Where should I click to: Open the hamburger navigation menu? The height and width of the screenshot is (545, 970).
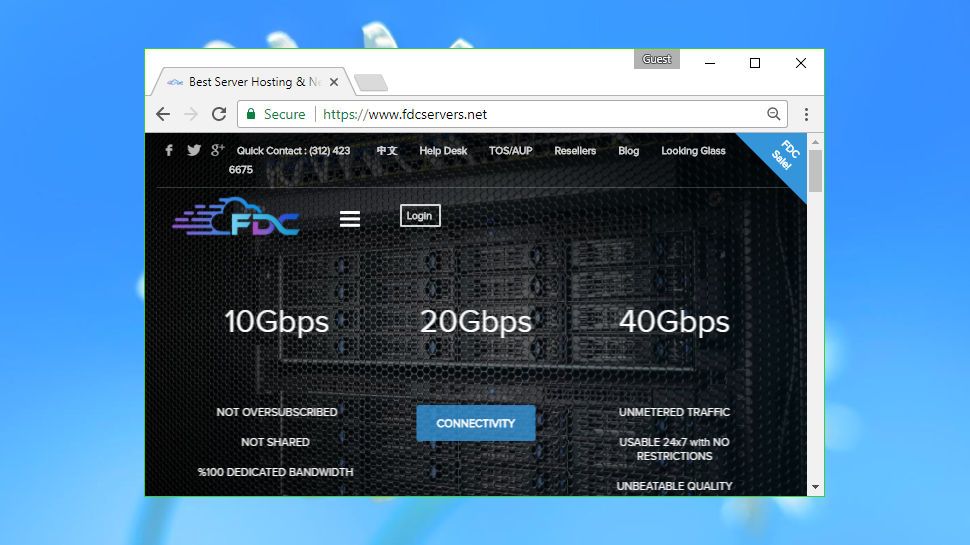tap(350, 218)
